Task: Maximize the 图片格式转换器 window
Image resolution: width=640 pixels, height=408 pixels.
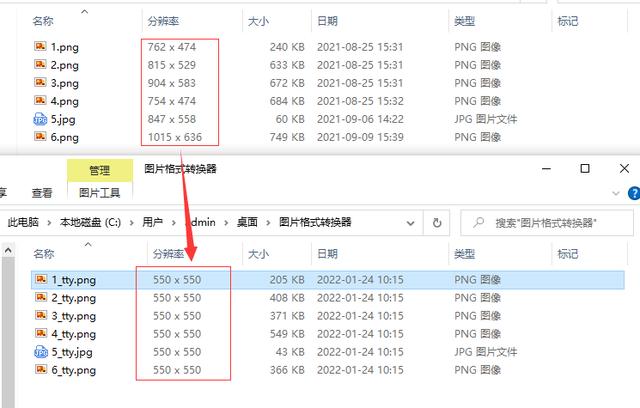Action: pos(585,169)
